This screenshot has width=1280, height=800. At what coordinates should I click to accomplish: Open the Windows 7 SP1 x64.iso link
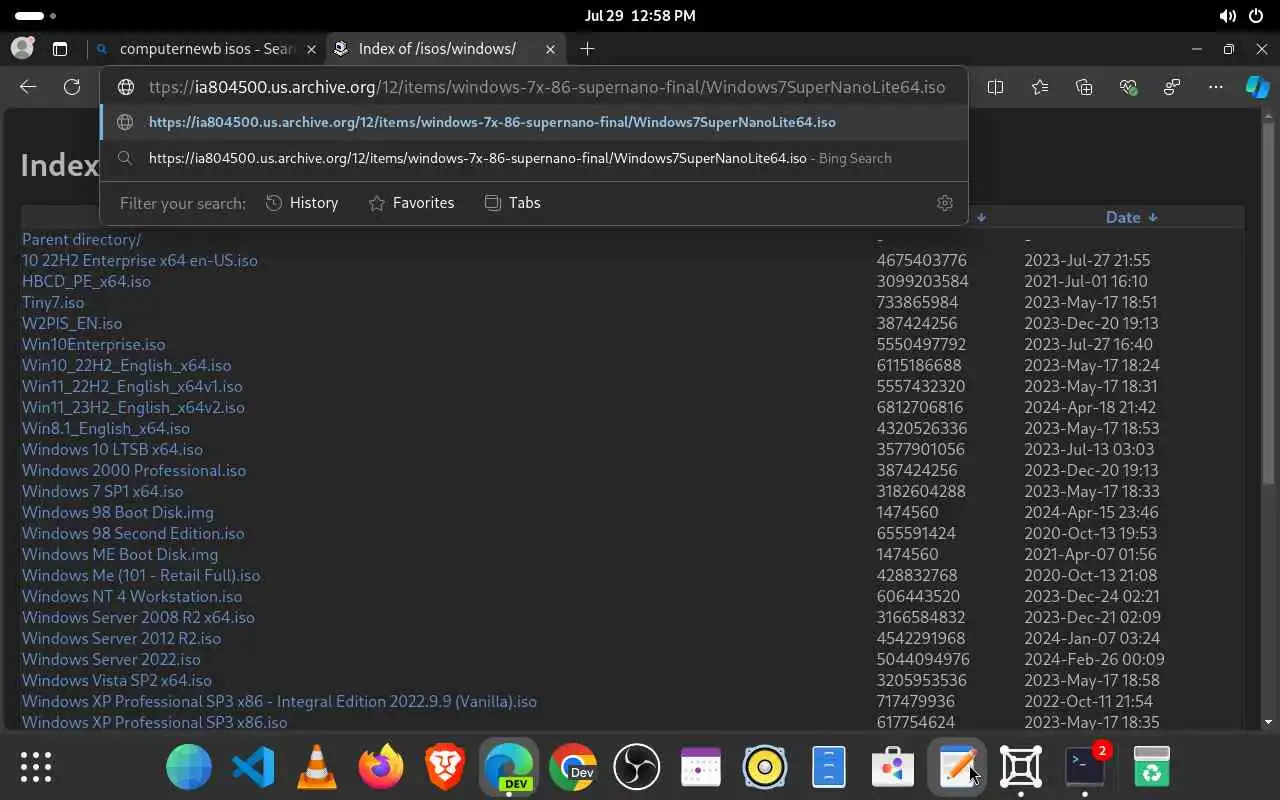pyautogui.click(x=103, y=491)
